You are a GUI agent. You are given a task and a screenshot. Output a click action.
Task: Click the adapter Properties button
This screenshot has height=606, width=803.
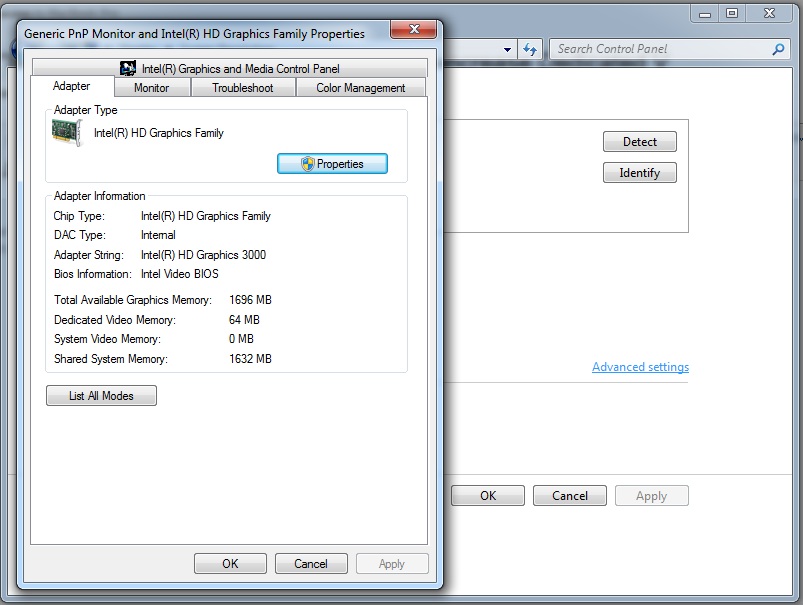(x=332, y=164)
